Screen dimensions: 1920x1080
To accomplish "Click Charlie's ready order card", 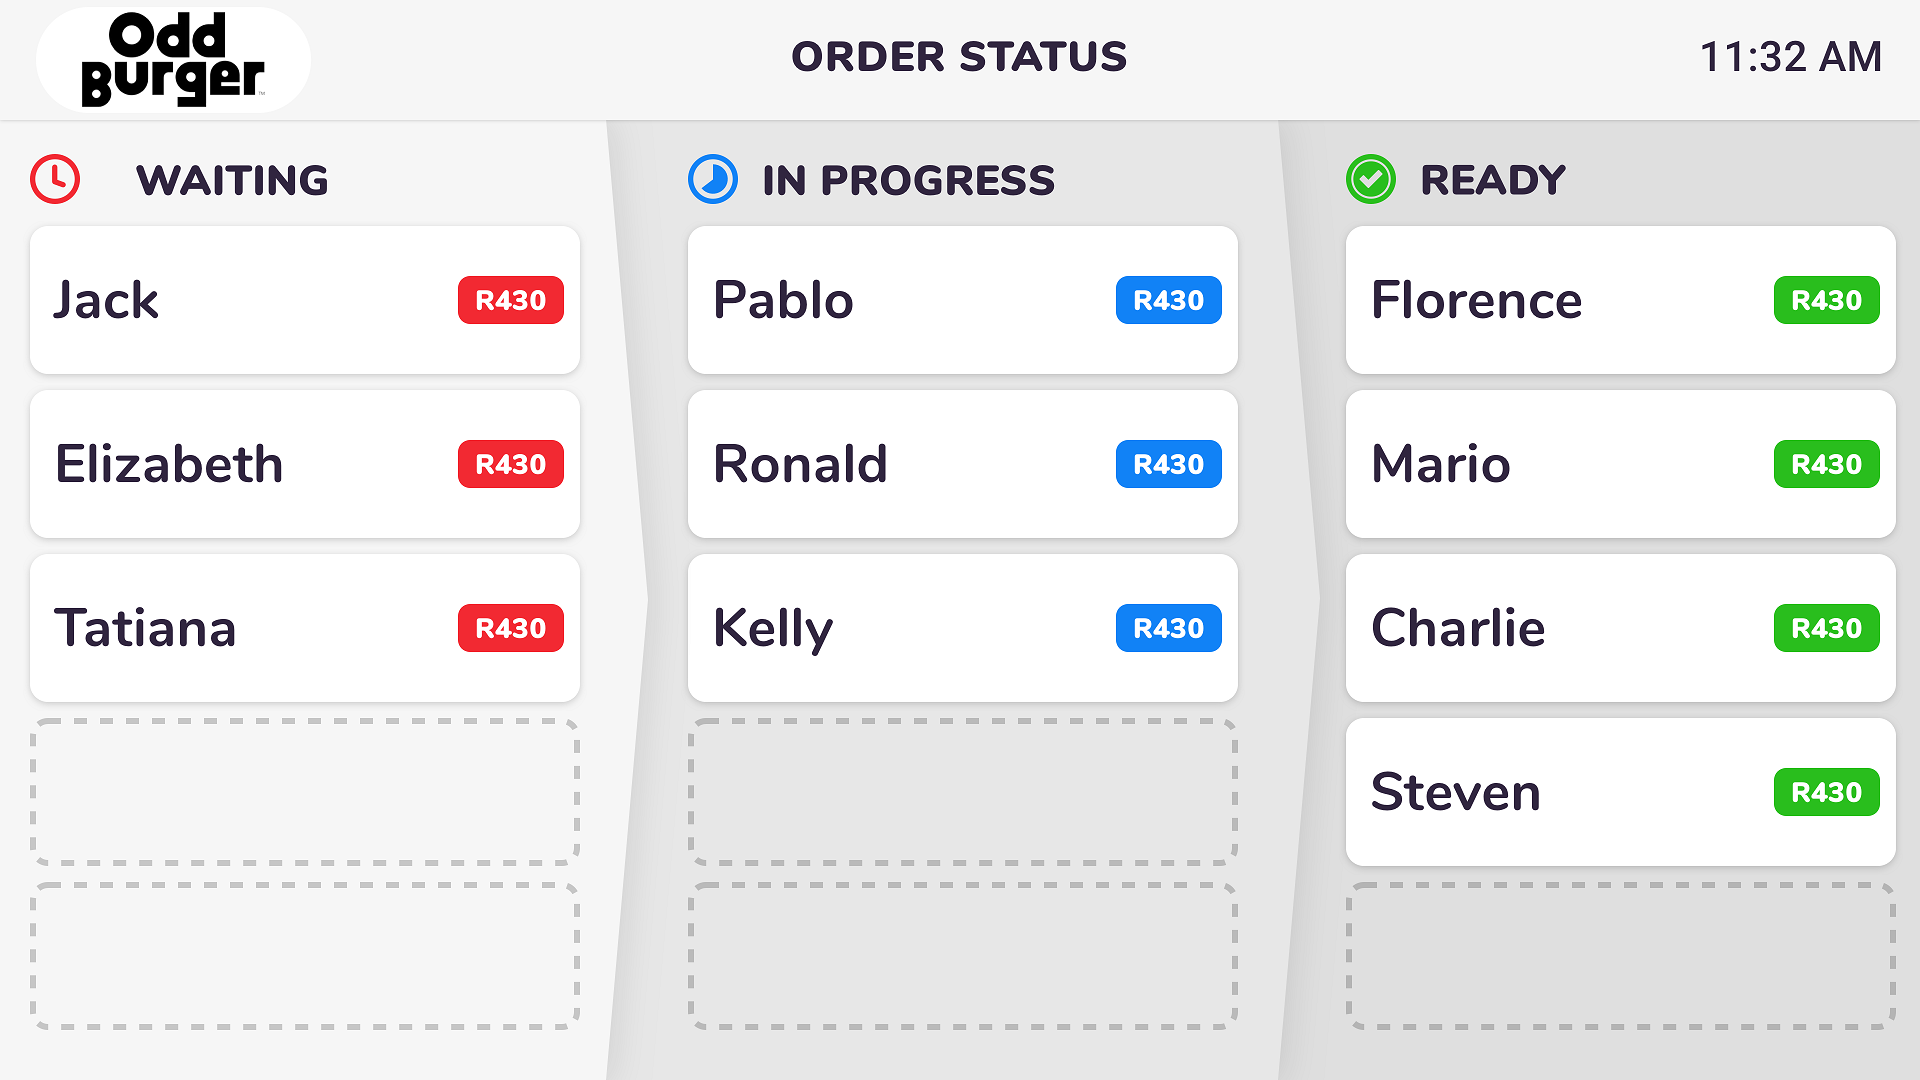I will 1620,628.
